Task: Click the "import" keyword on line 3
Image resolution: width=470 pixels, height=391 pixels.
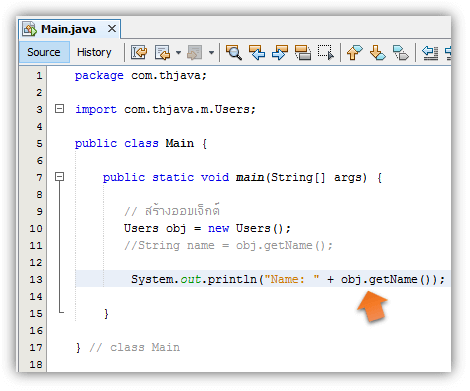Action: [x=96, y=109]
